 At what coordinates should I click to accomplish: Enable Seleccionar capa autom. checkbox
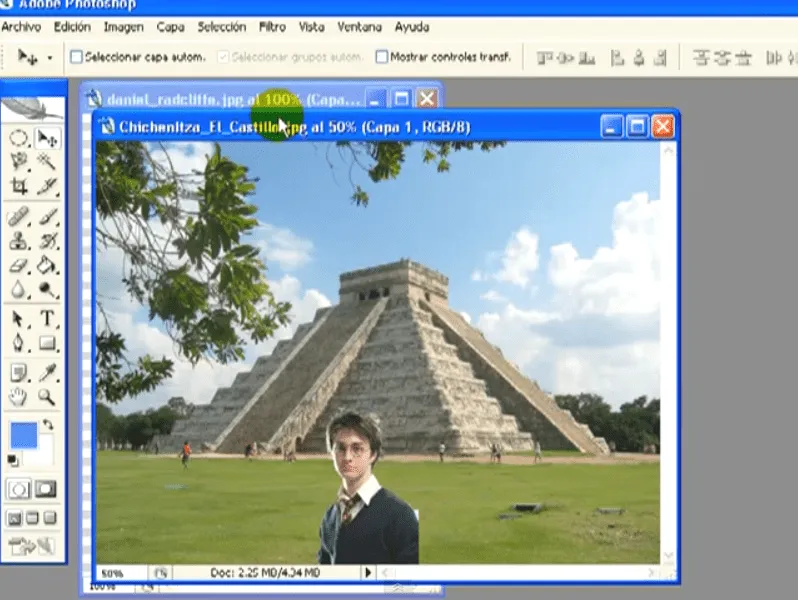pyautogui.click(x=76, y=57)
